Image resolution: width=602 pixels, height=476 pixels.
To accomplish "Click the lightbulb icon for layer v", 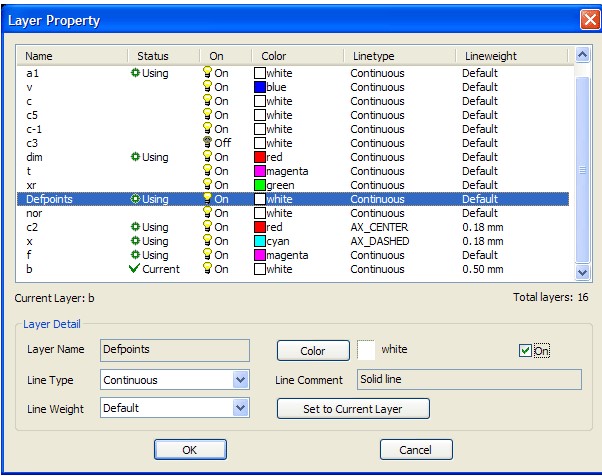I will pos(208,87).
